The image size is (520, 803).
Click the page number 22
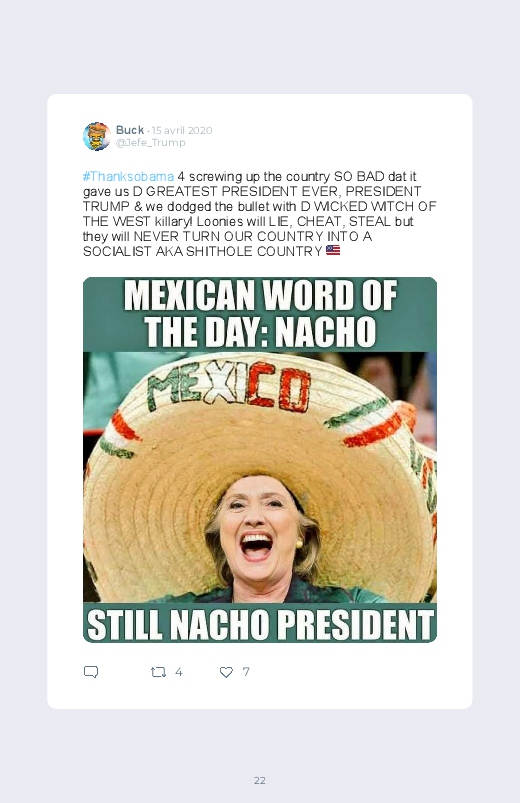(x=260, y=780)
